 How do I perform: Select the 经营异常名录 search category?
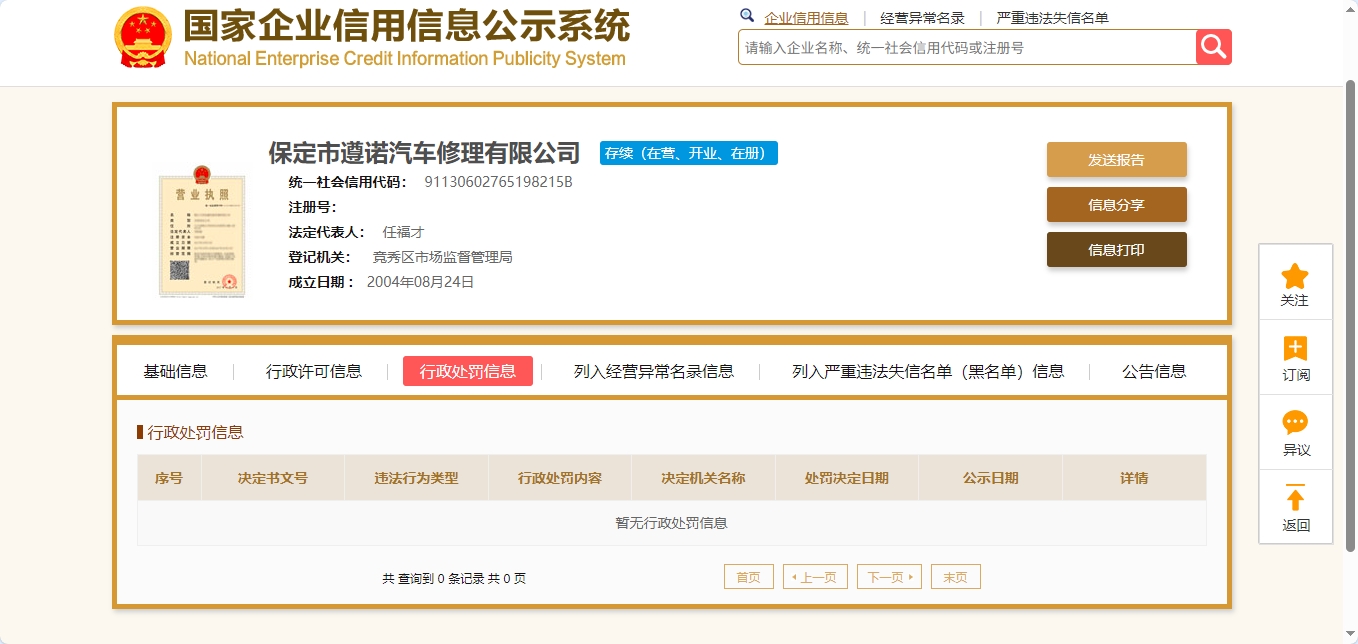(922, 18)
